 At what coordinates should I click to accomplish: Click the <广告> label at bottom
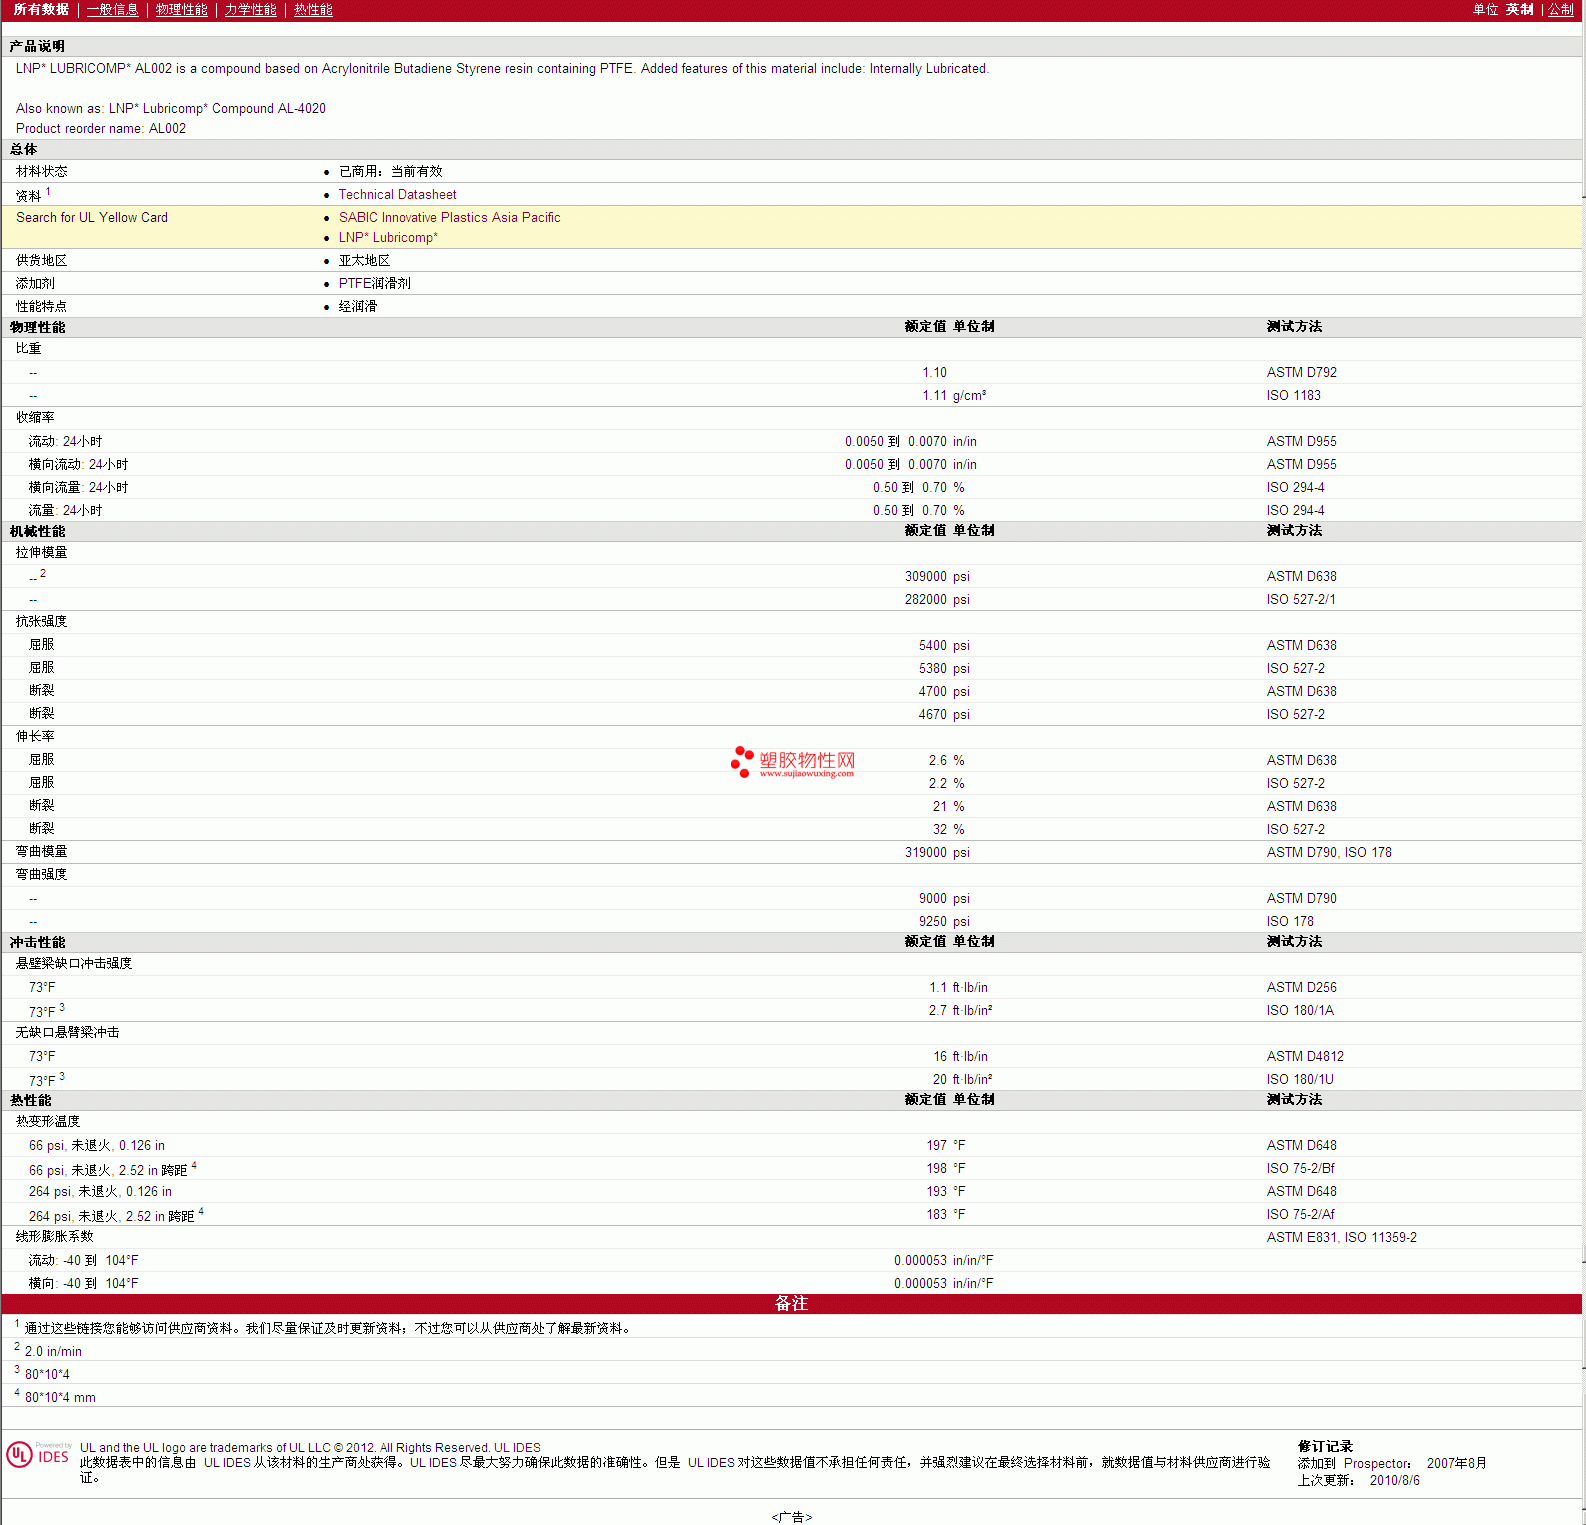point(791,1517)
